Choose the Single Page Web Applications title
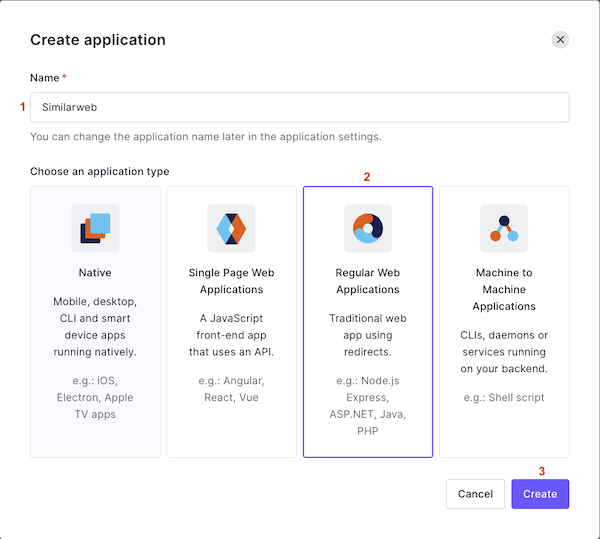 [231, 281]
